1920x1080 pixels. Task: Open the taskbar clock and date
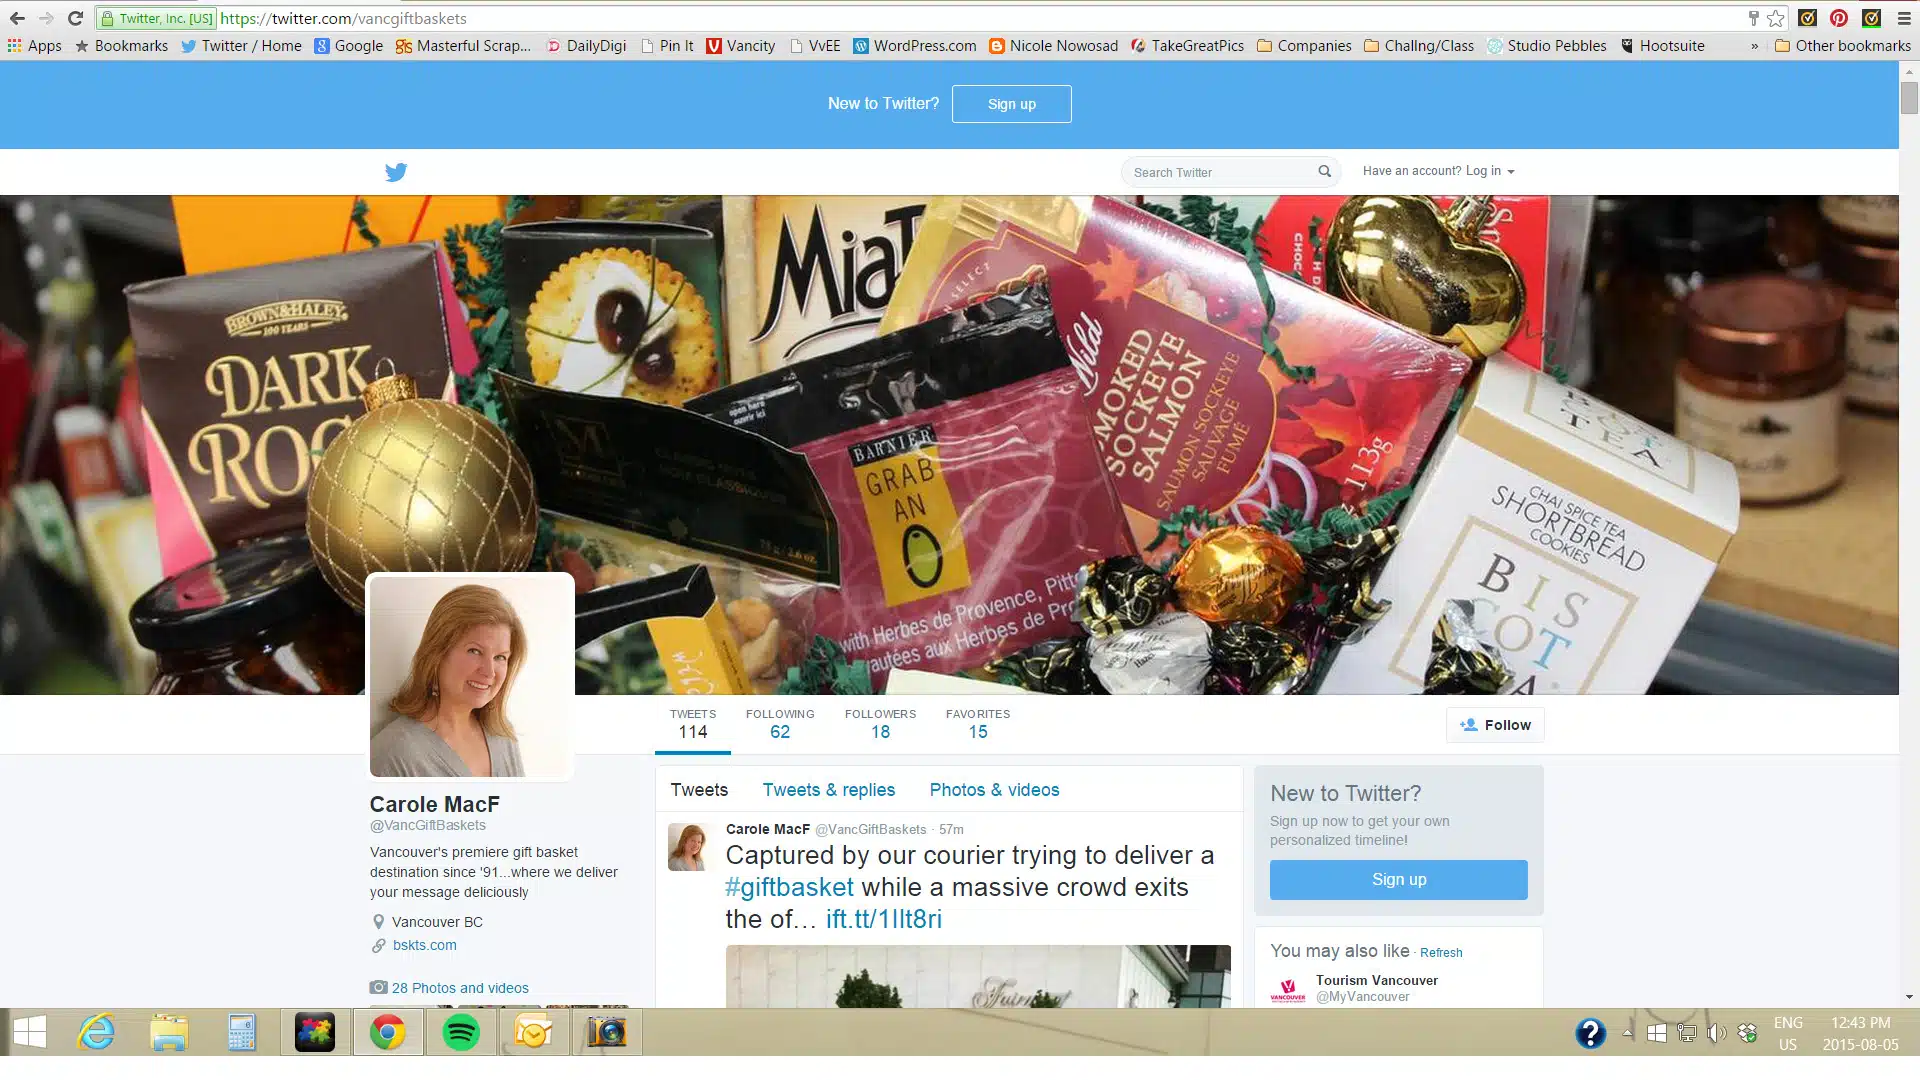pyautogui.click(x=1860, y=1033)
